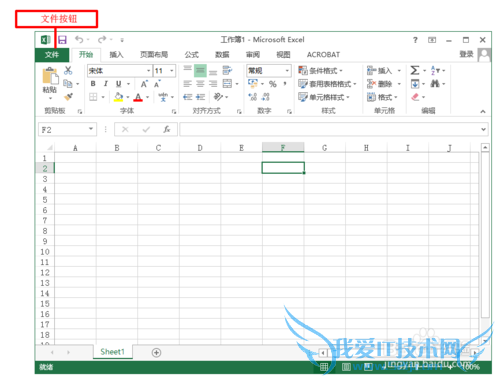500x381 pixels.
Task: Click the comma style icon
Action: click(x=285, y=83)
